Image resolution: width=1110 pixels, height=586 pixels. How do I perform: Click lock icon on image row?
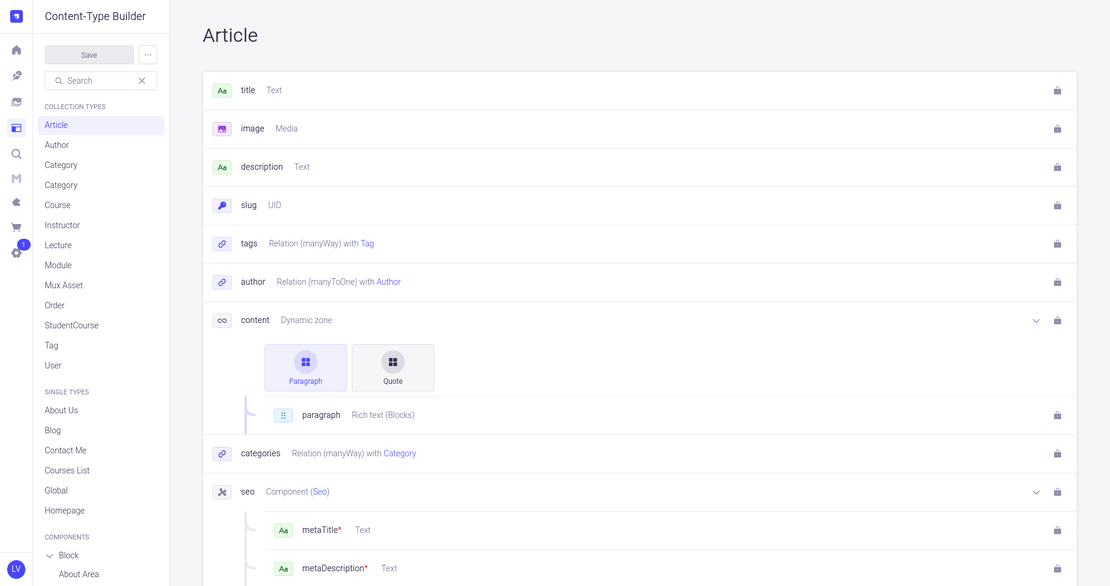(1058, 129)
